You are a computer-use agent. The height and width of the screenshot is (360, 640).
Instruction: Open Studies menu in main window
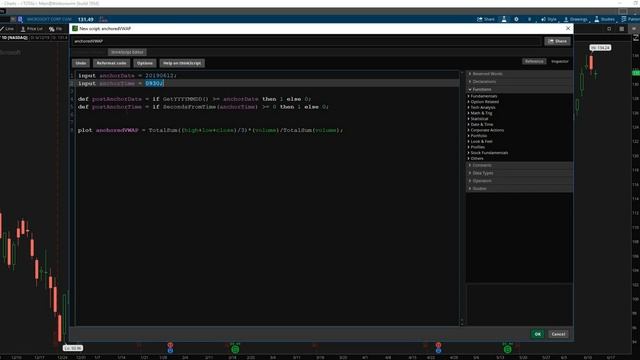pyautogui.click(x=604, y=19)
